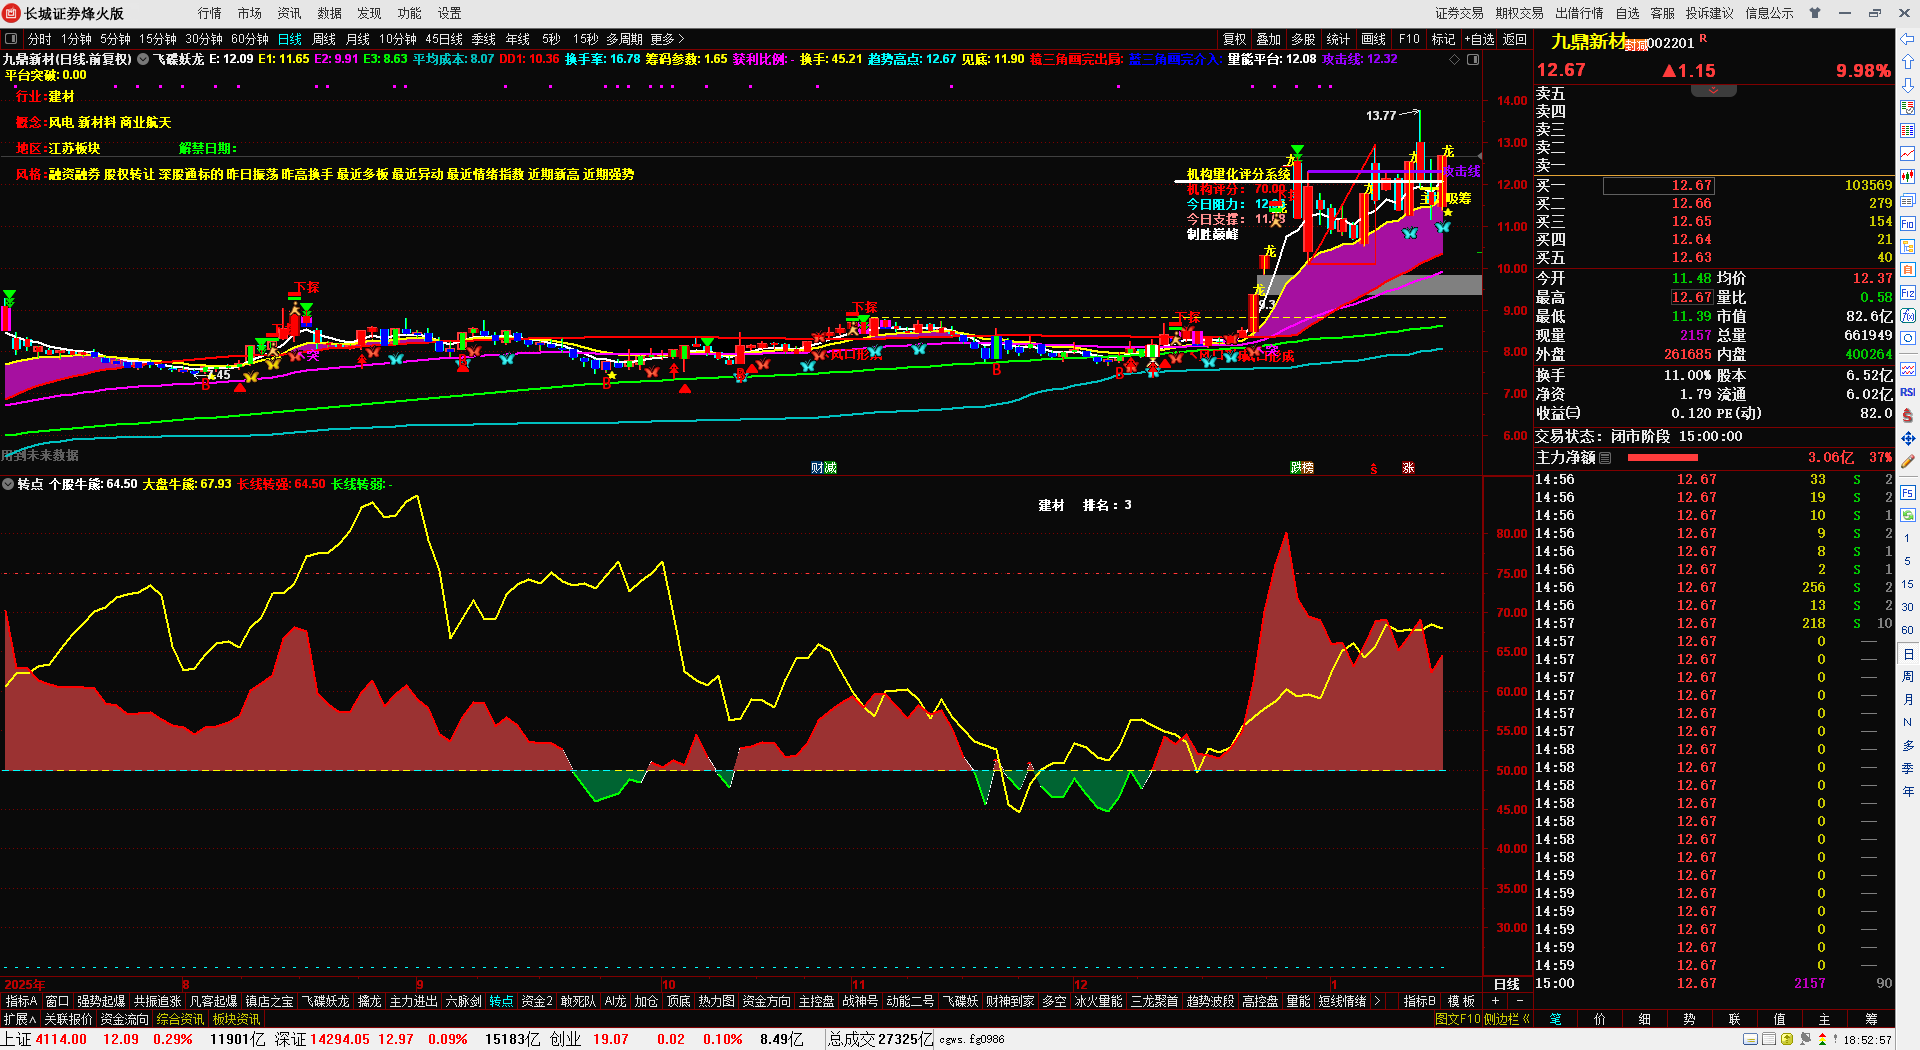Open the f(x) formula manager icon
This screenshot has height=1050, width=1920.
tap(1908, 316)
